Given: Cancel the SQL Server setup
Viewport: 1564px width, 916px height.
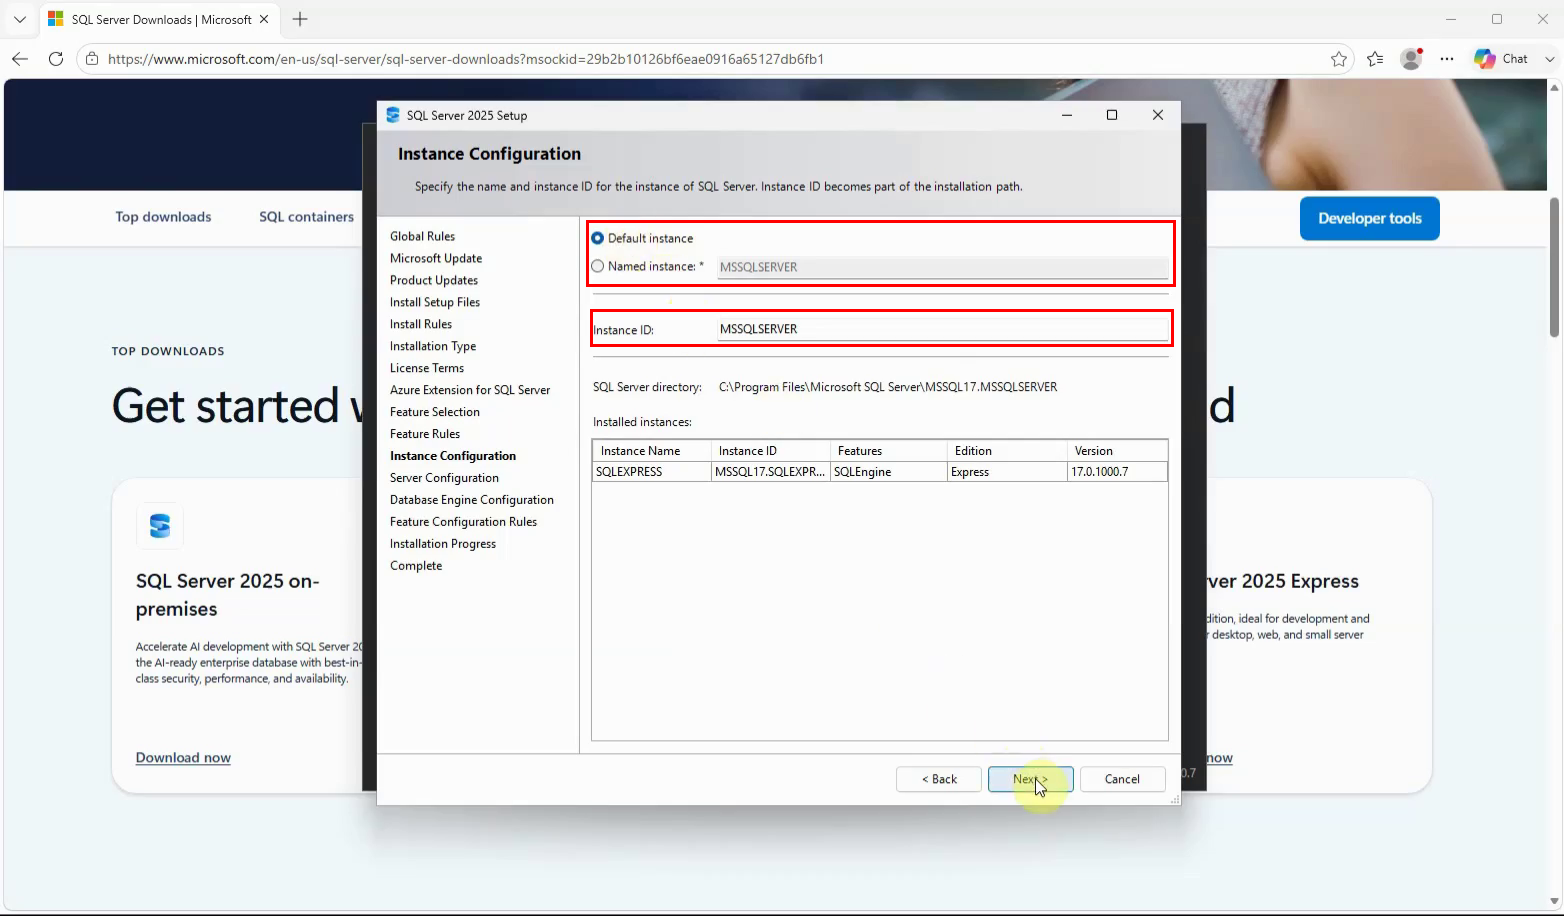Looking at the screenshot, I should (x=1122, y=779).
